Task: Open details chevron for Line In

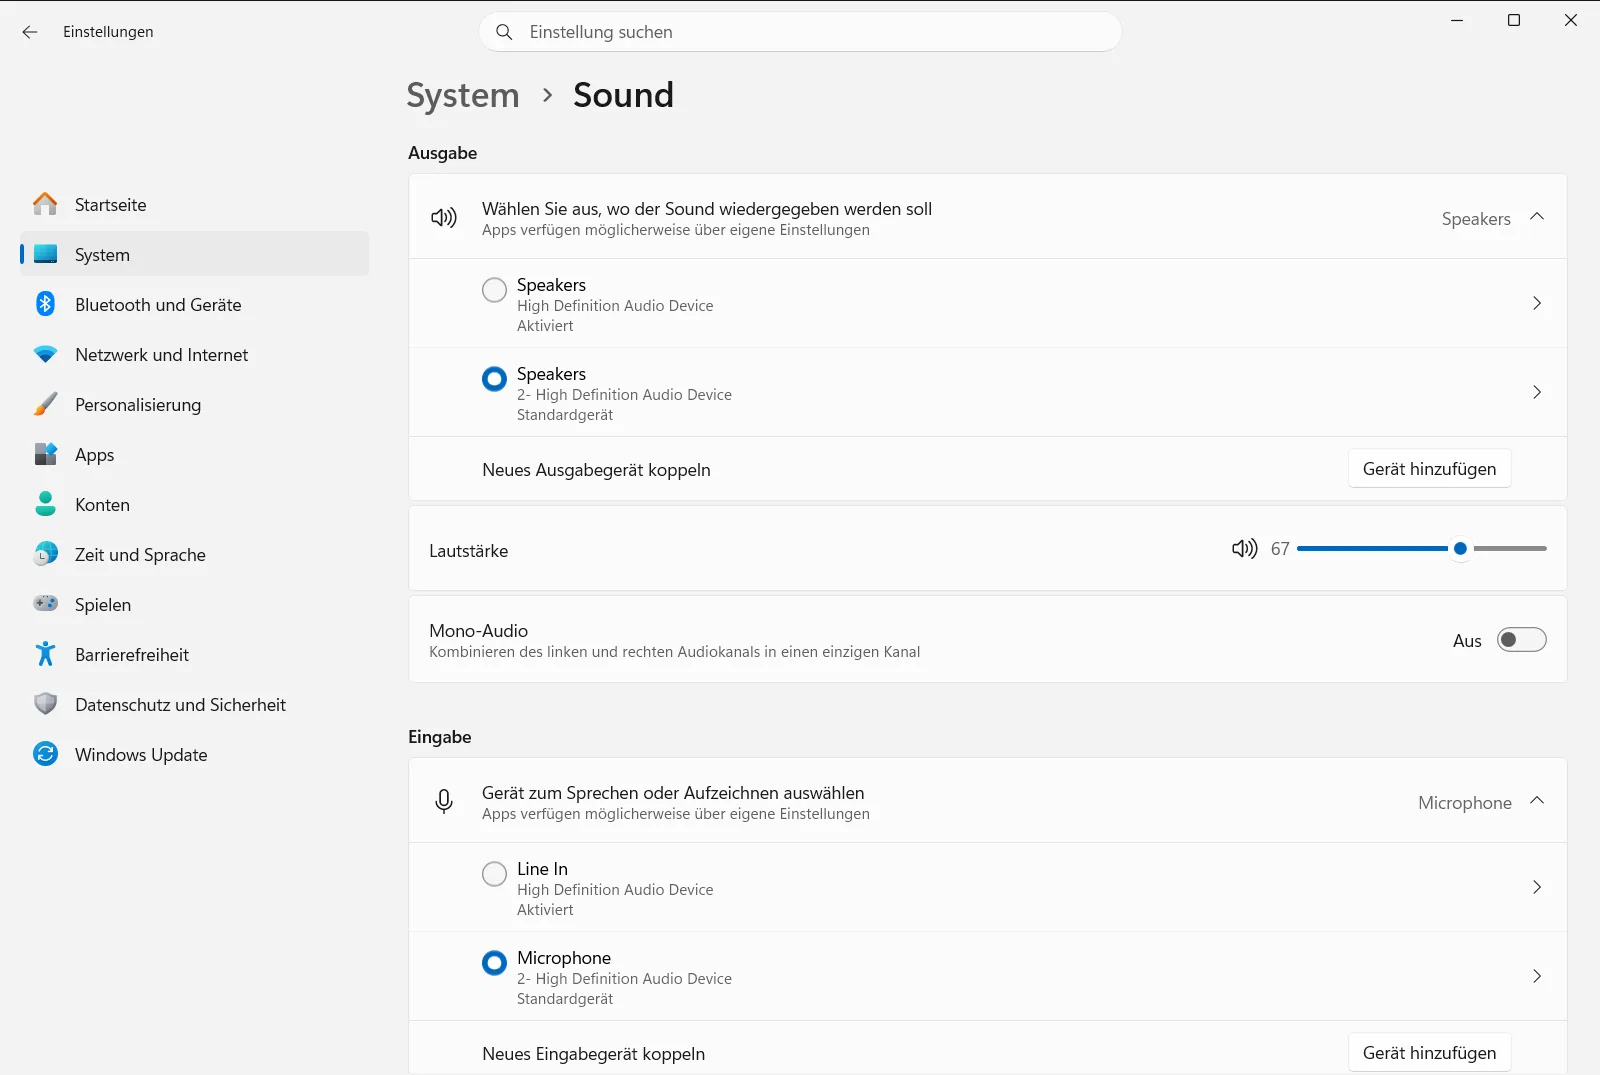Action: point(1537,887)
